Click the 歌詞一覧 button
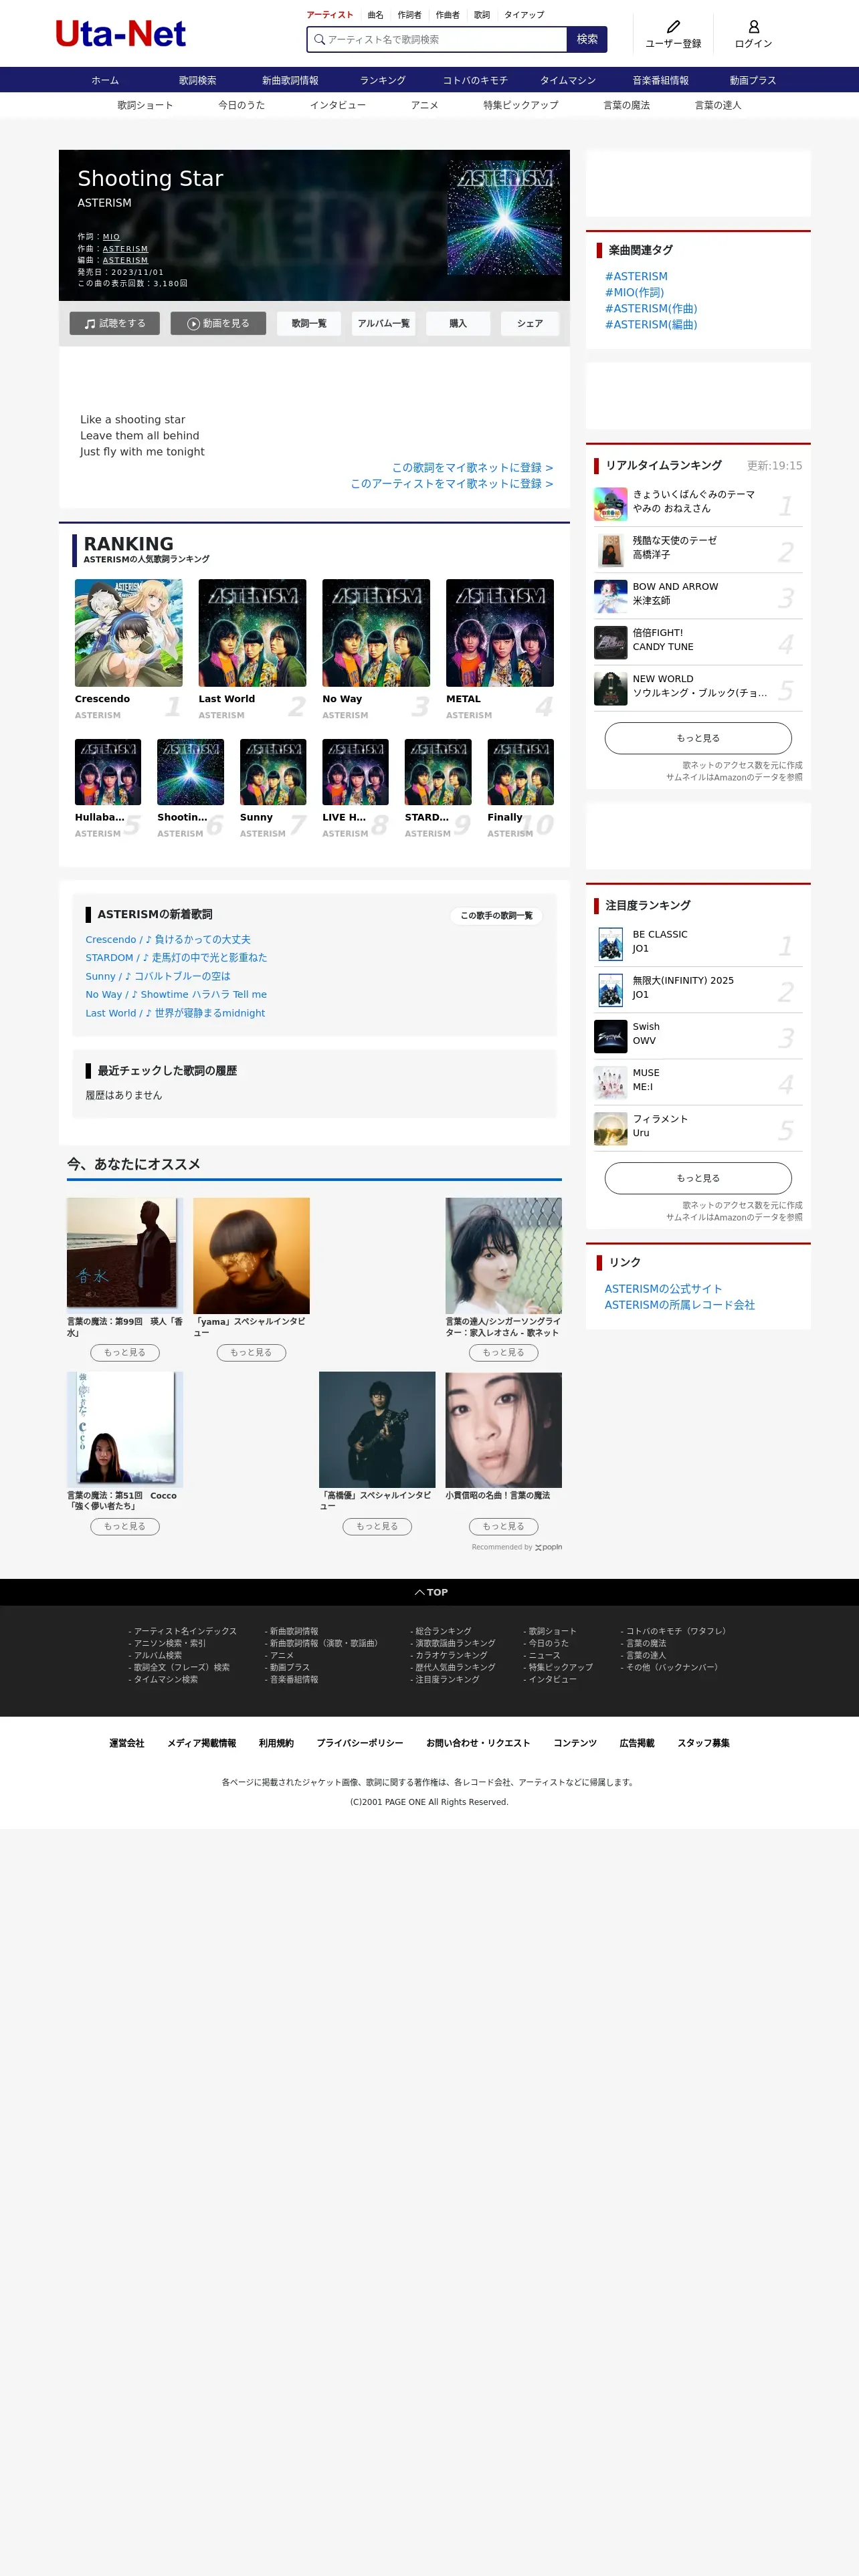This screenshot has width=859, height=2576. [309, 323]
